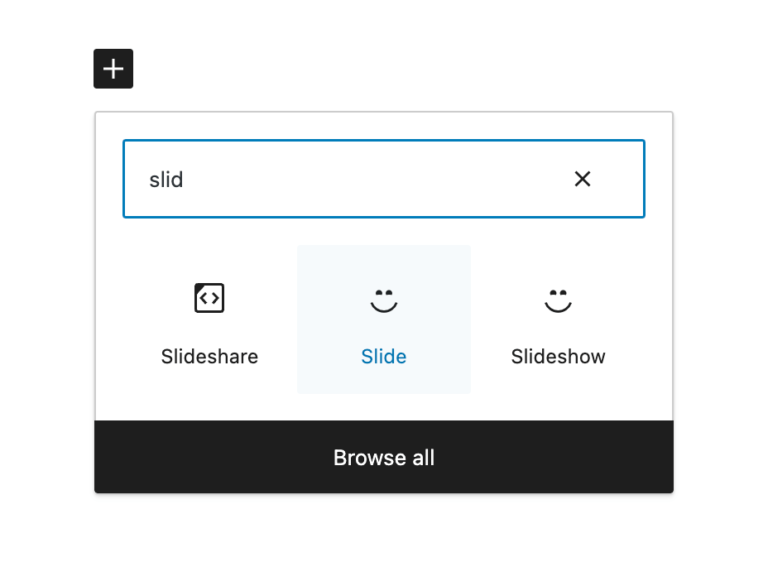The height and width of the screenshot is (586, 768).
Task: Insert the Slideshow block from the results
Action: 558,319
